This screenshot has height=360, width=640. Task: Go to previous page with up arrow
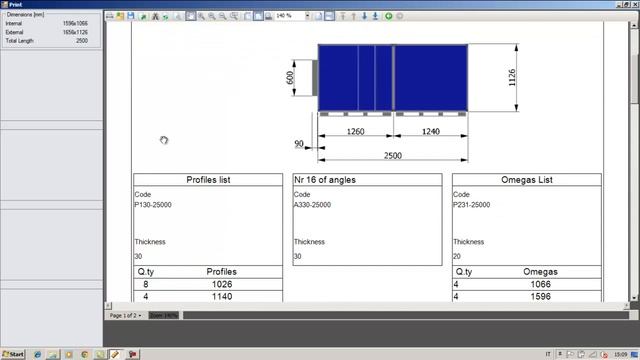pos(353,16)
